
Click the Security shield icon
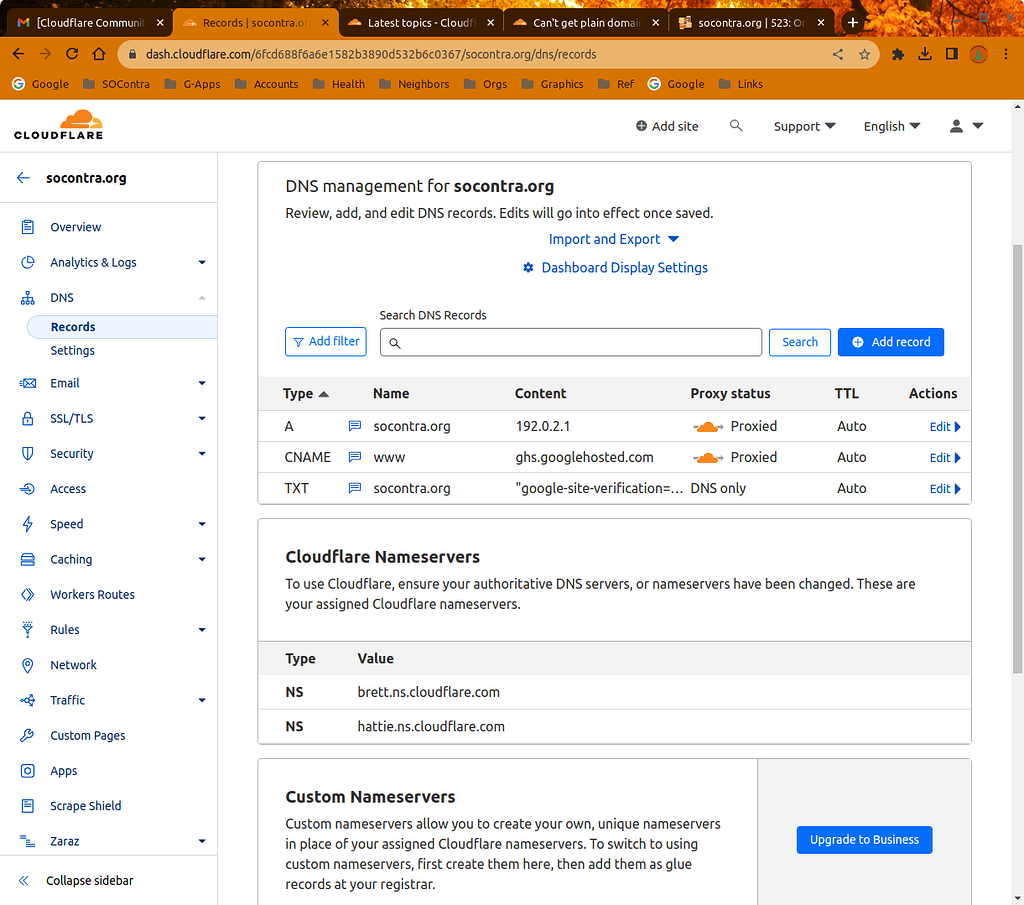27,454
